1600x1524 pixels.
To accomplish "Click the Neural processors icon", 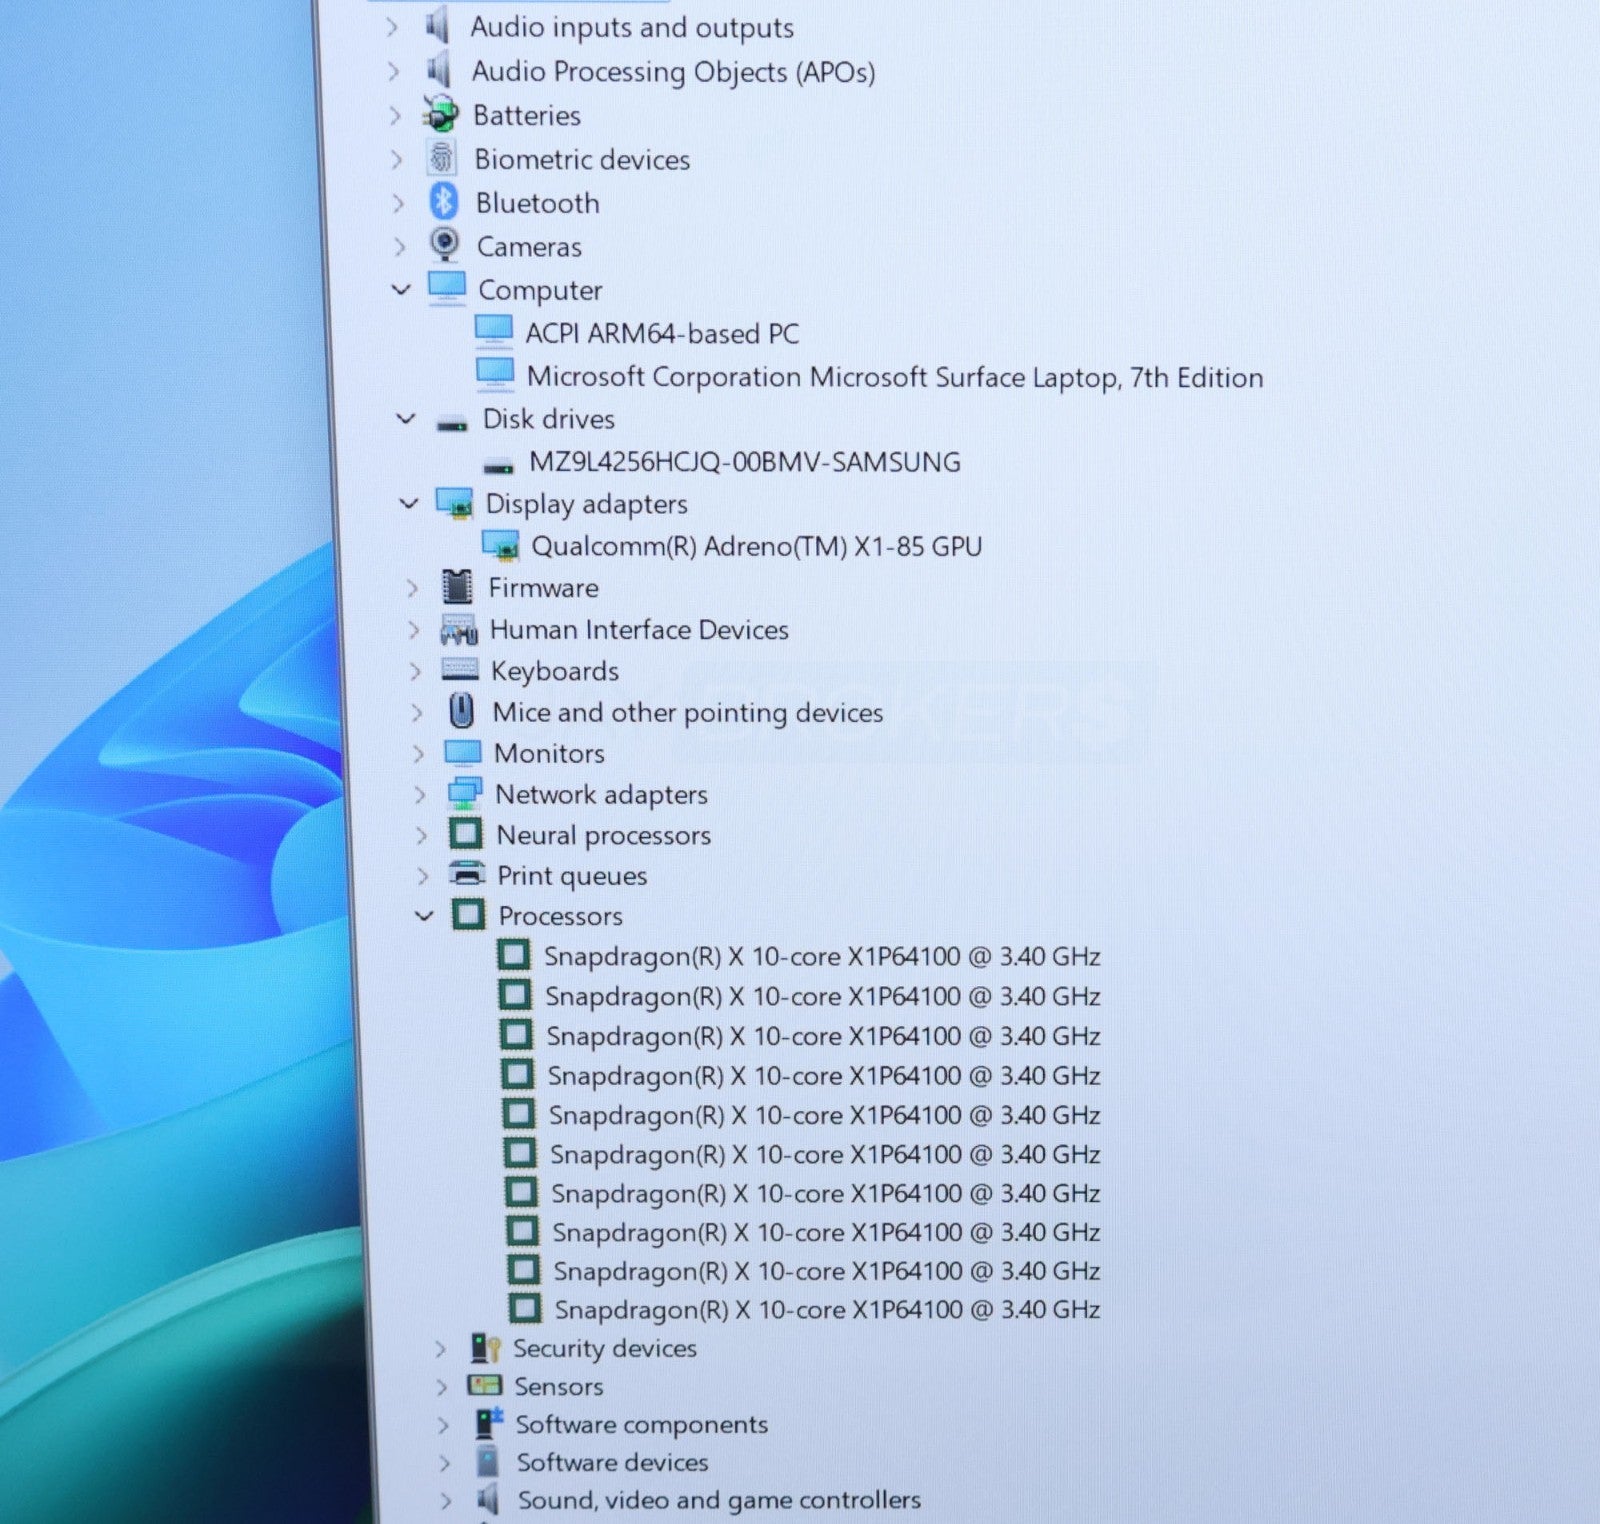I will 465,834.
